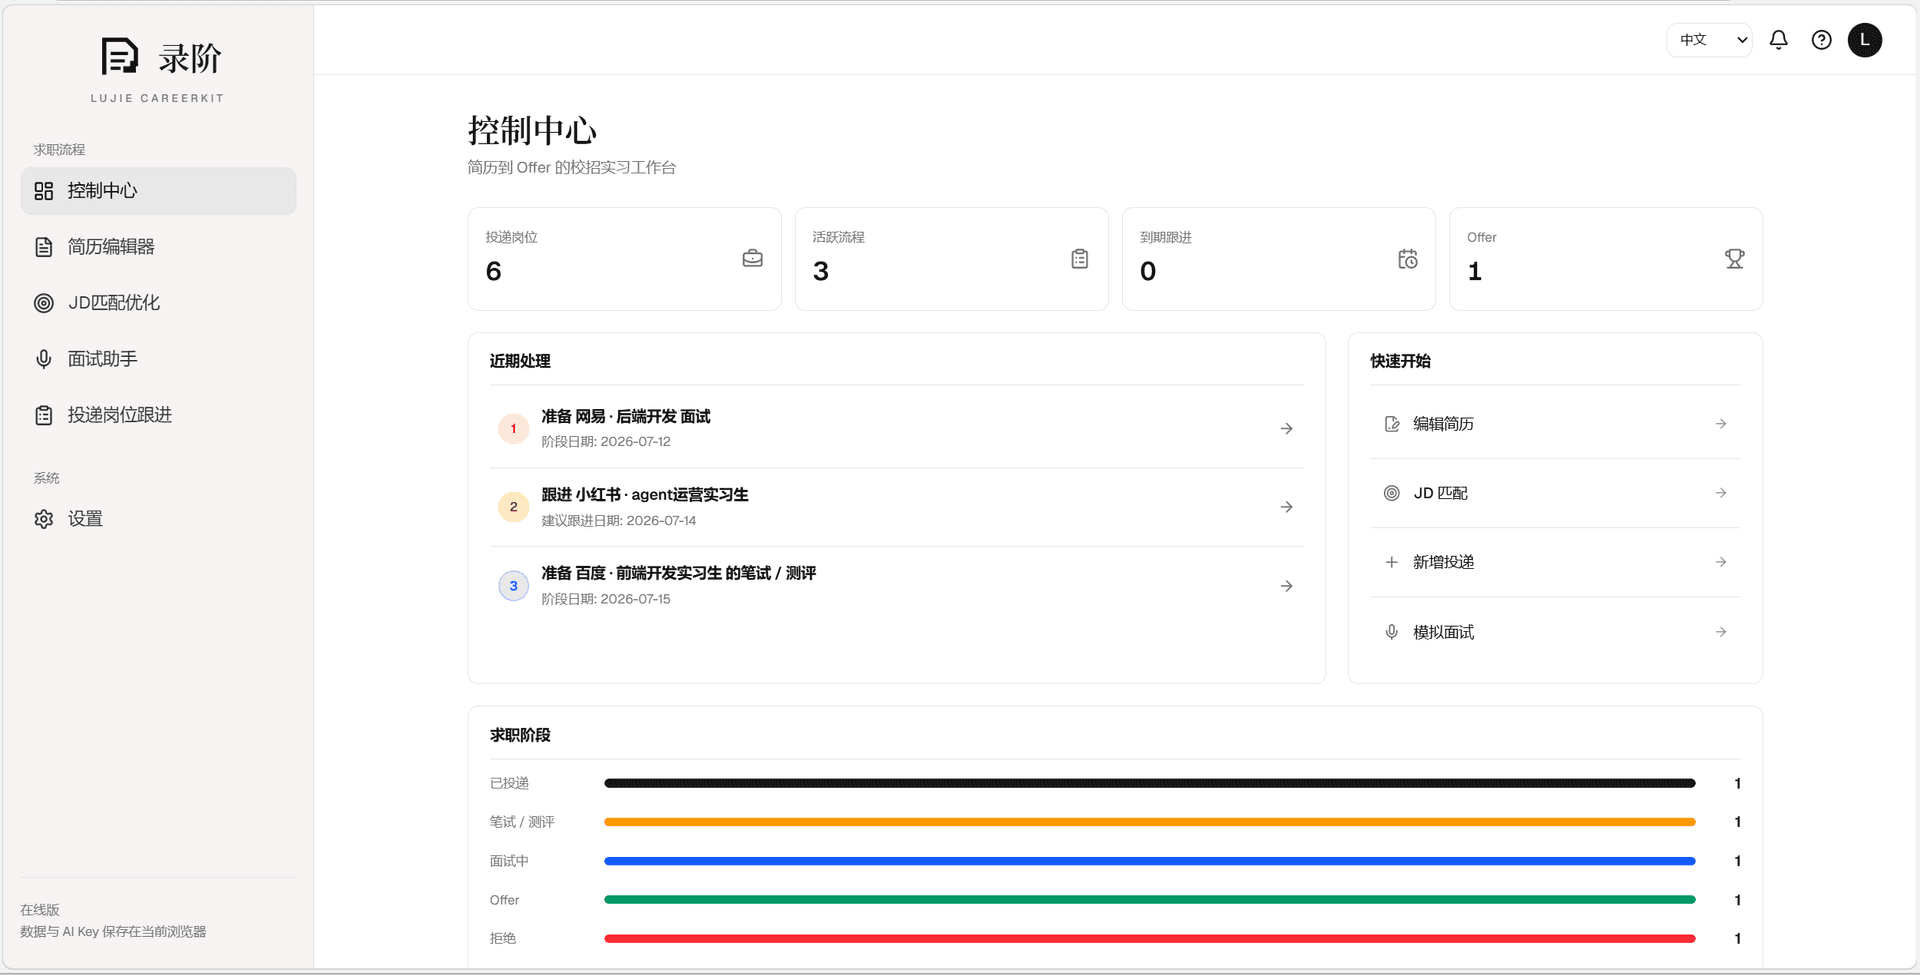Click numbered badge 3 in 近期处理

(513, 586)
